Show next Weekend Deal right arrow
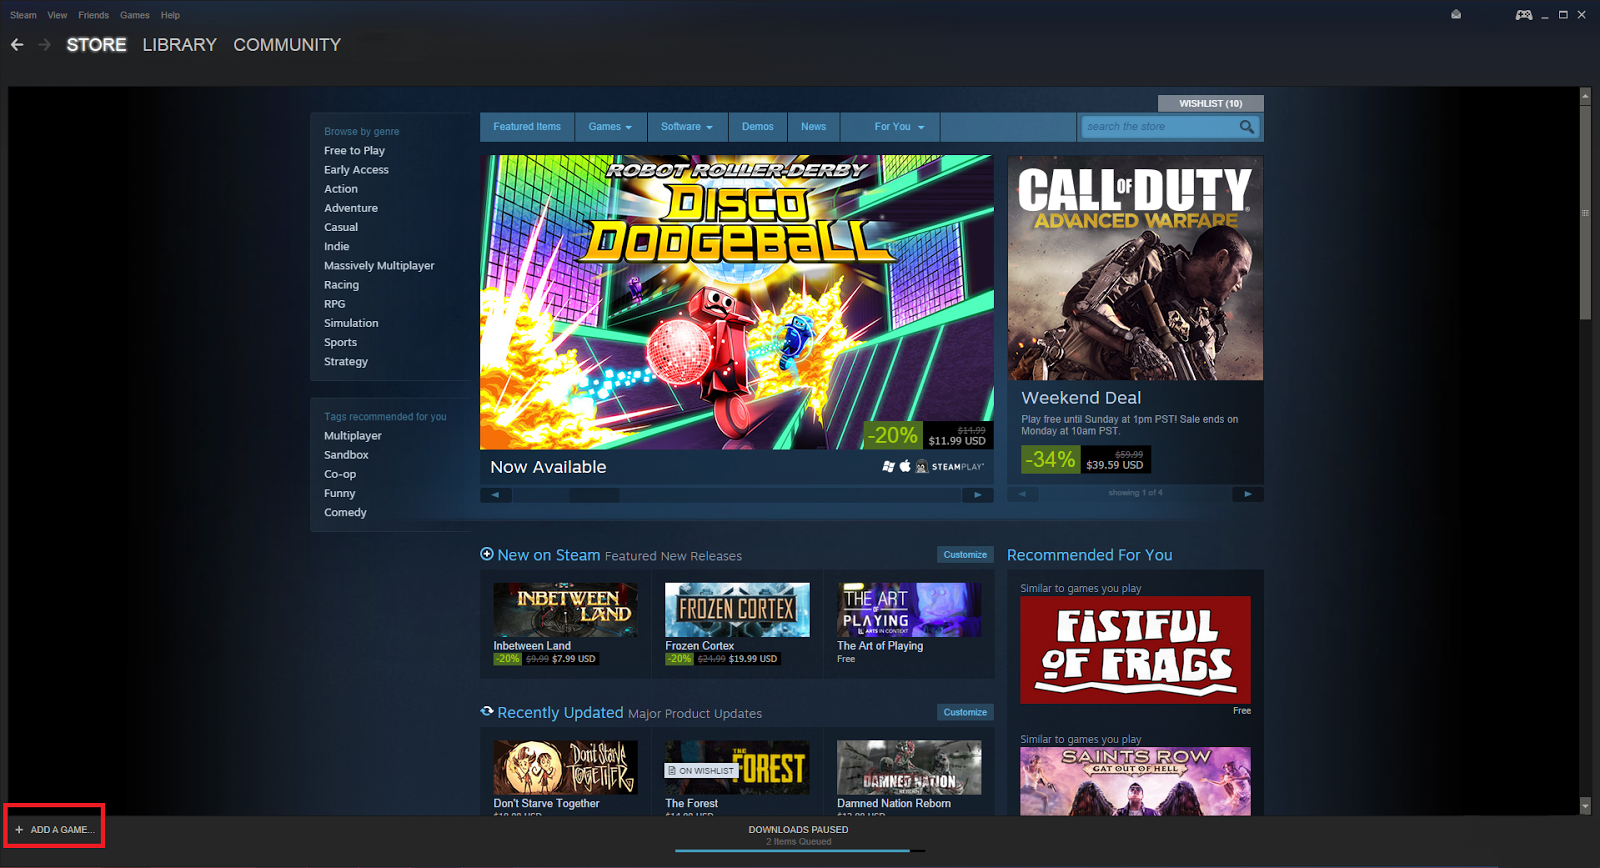The image size is (1600, 868). tap(1248, 494)
